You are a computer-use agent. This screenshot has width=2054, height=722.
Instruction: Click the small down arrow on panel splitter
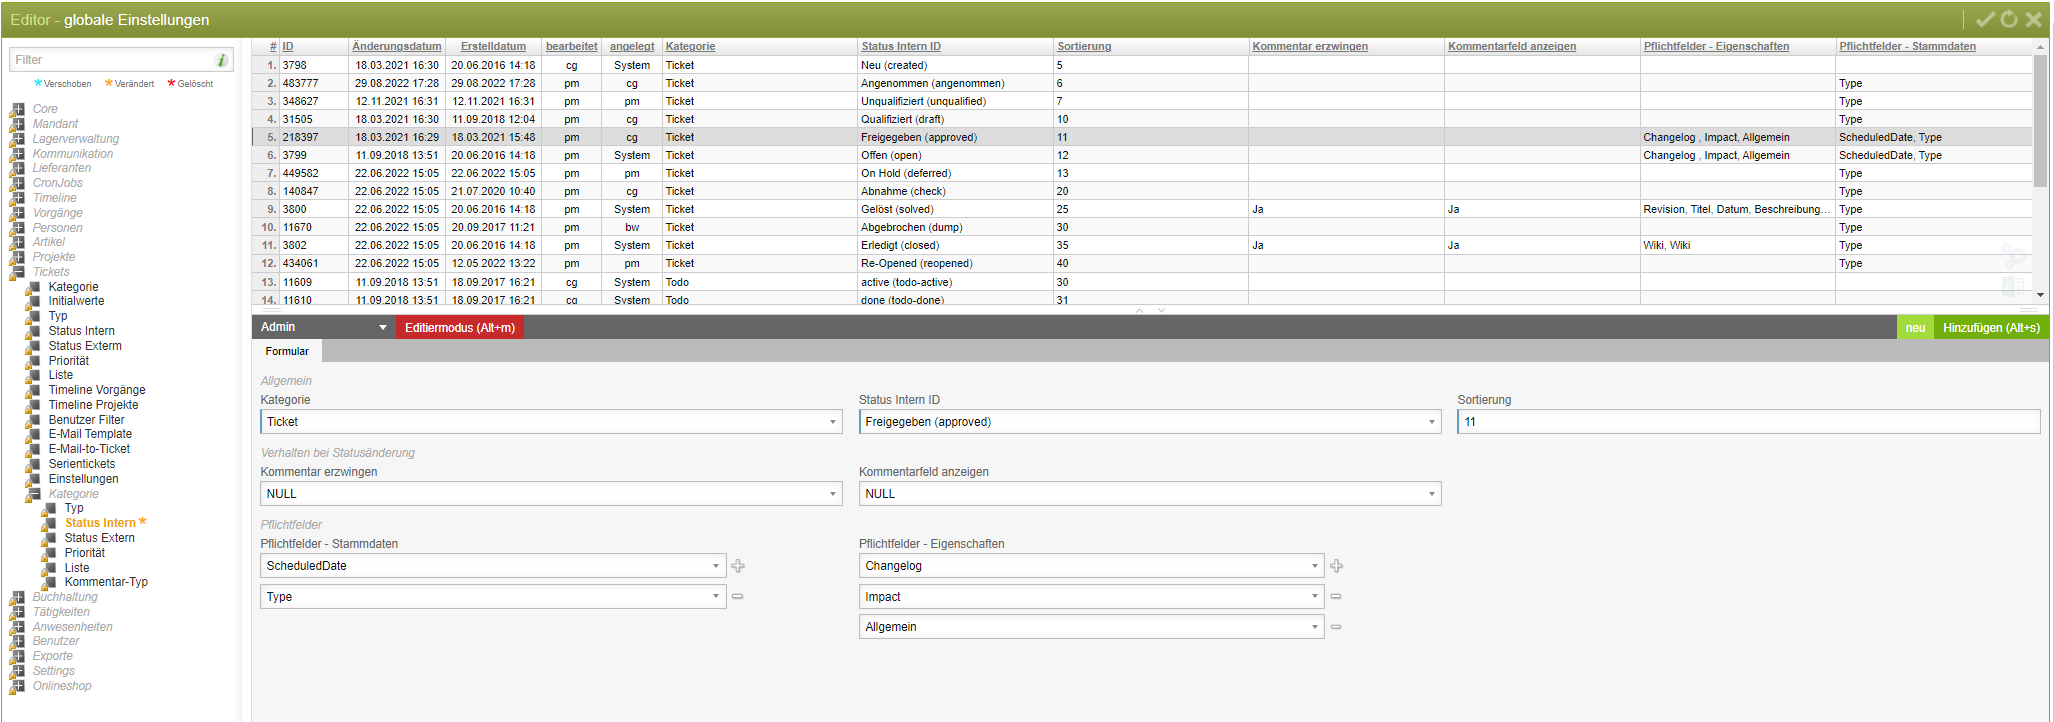1161,311
